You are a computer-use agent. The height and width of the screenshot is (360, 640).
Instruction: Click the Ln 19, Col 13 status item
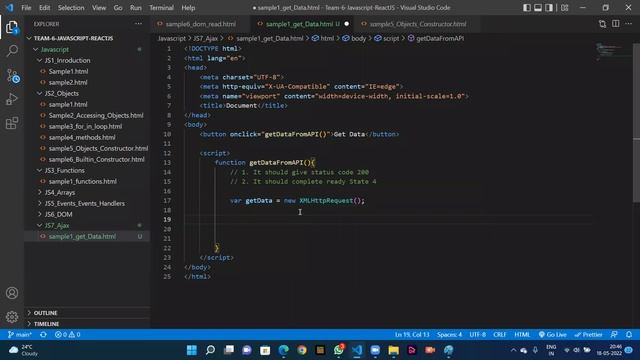(412, 335)
